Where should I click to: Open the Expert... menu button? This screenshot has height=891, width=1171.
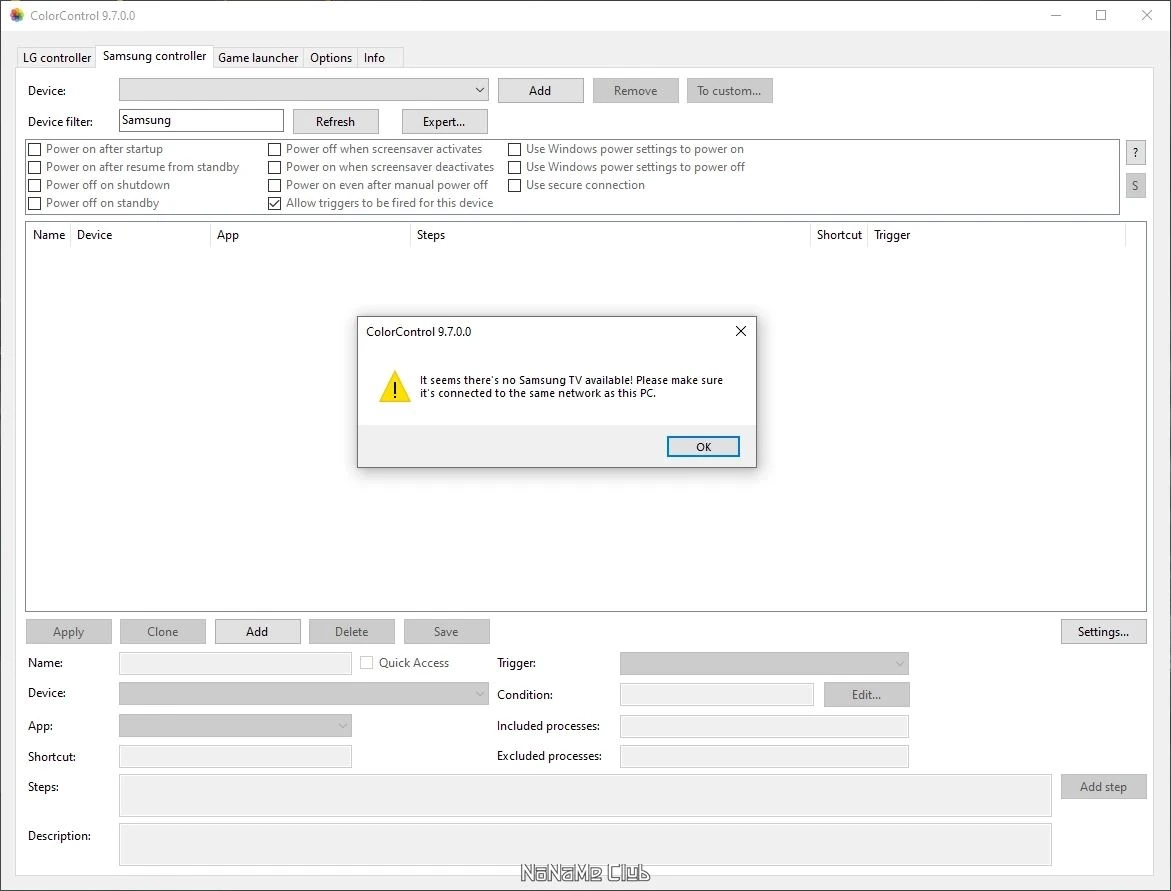[444, 121]
